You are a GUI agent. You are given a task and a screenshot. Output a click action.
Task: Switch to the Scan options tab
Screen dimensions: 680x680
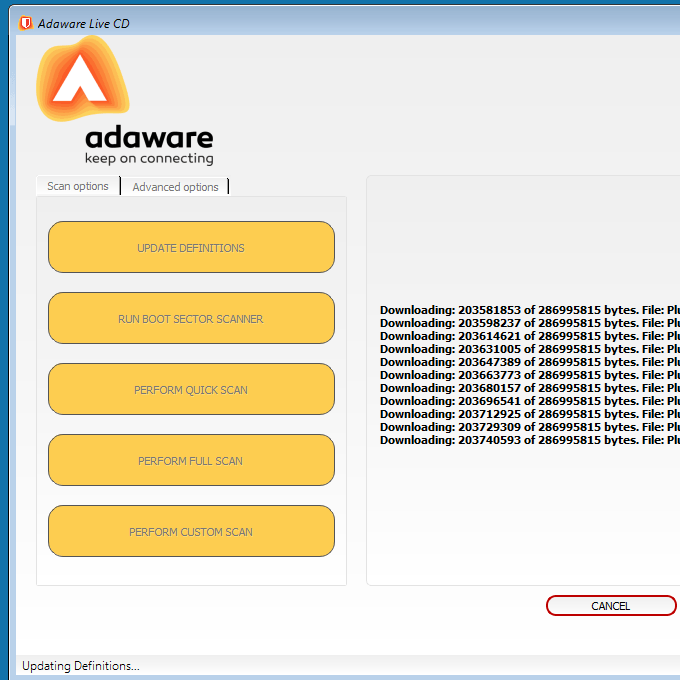coord(78,186)
